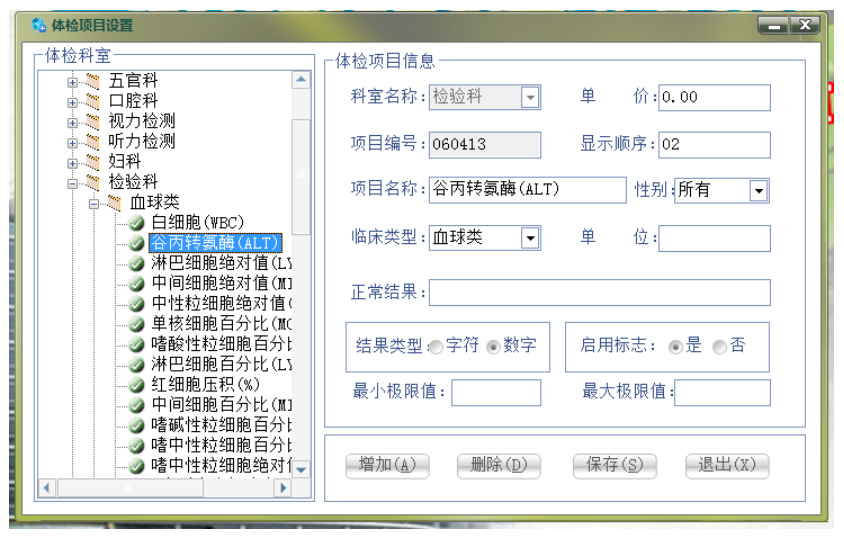
Task: Select 单核细胞百分比 item in the tree
Action: click(221, 324)
